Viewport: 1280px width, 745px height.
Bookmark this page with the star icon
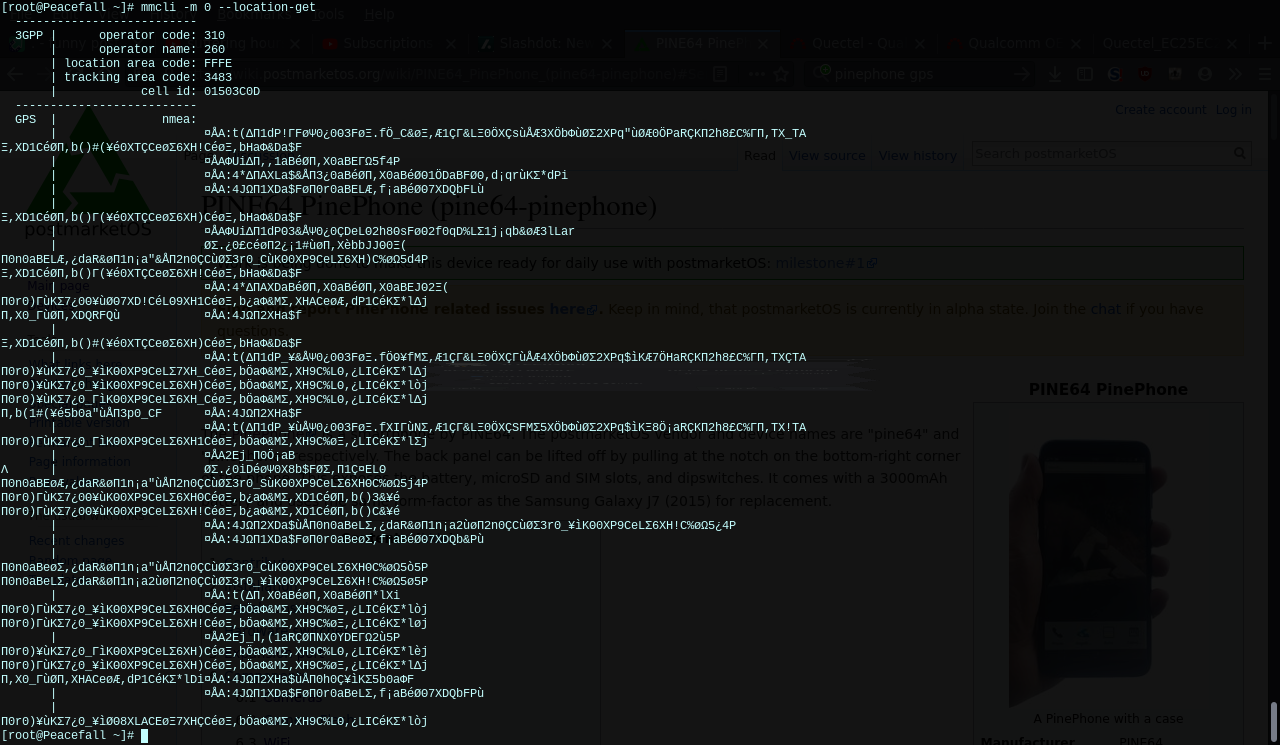click(782, 74)
